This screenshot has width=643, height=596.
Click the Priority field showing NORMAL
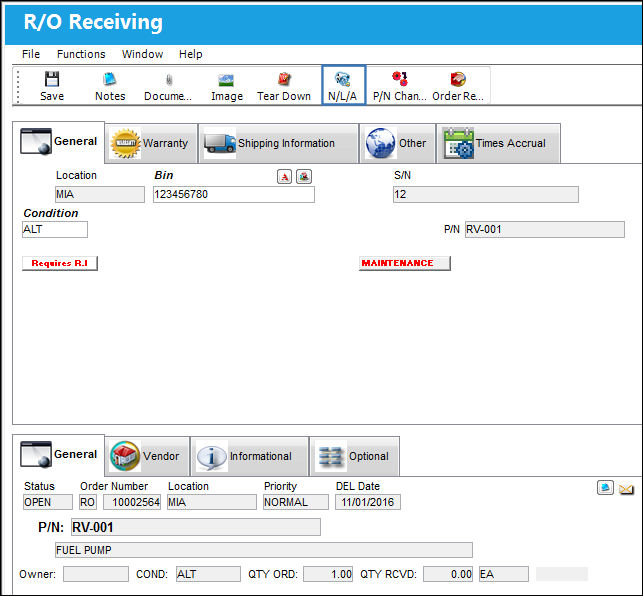[x=296, y=502]
